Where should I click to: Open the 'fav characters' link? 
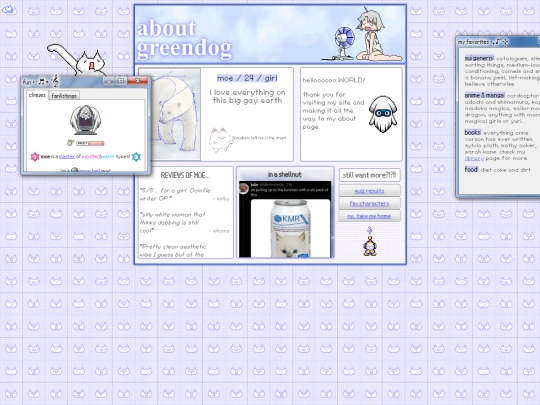pyautogui.click(x=369, y=204)
